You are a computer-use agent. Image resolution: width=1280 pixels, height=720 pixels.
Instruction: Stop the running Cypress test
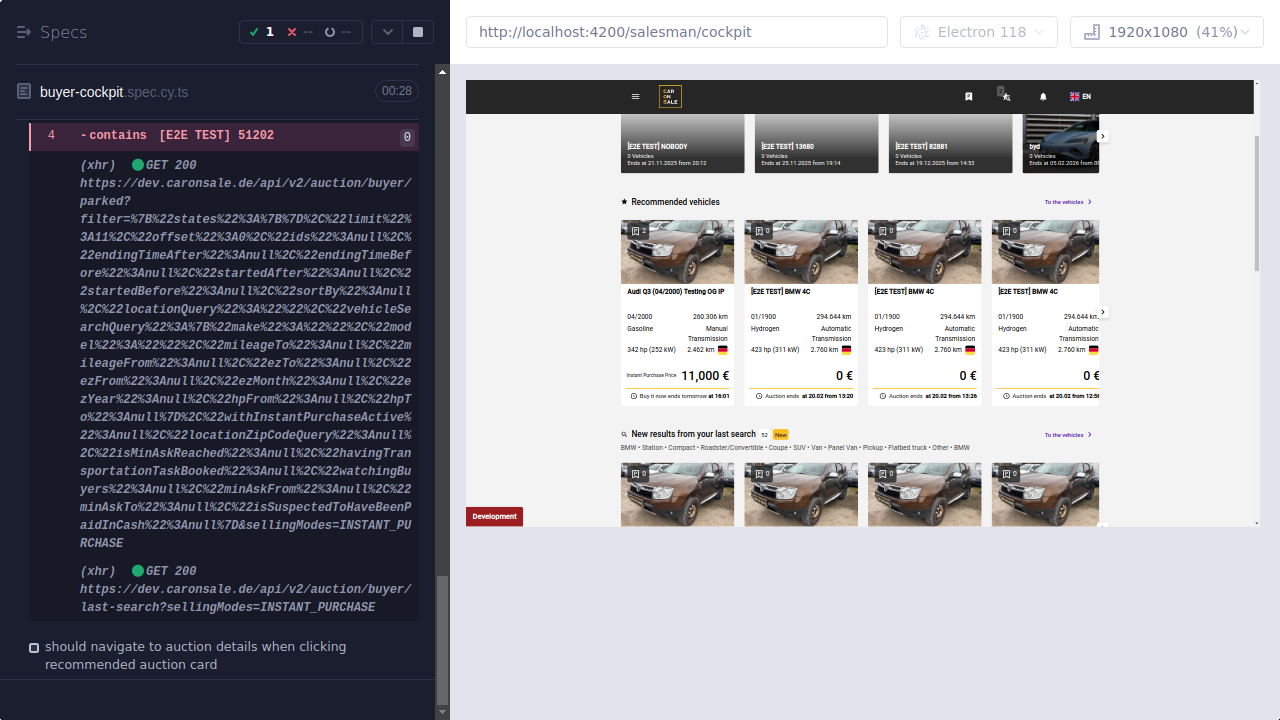coord(417,31)
